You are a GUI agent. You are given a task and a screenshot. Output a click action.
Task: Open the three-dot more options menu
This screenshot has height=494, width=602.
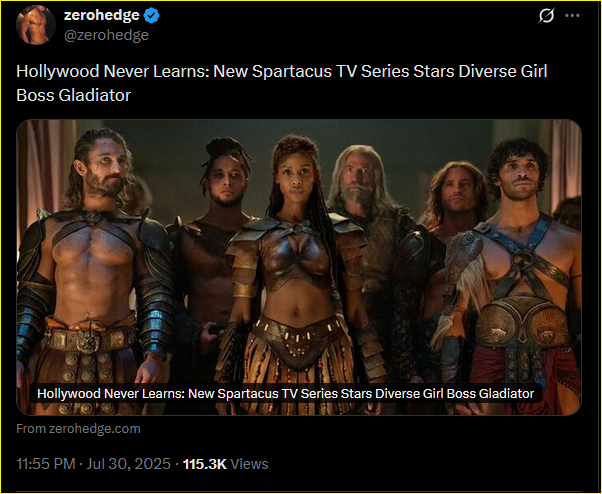click(572, 16)
